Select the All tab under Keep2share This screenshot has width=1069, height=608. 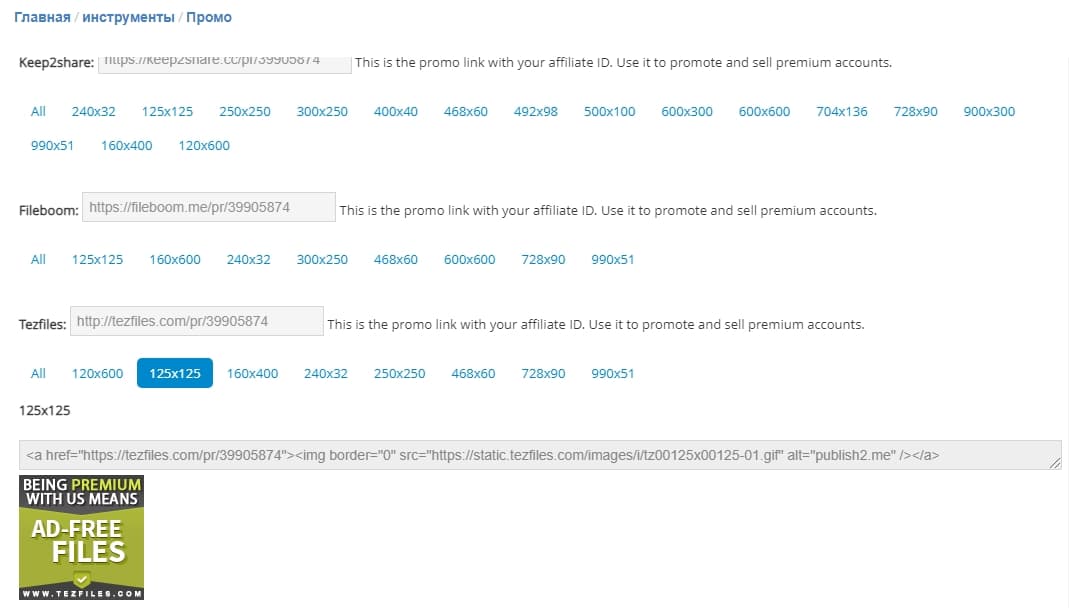pyautogui.click(x=38, y=111)
